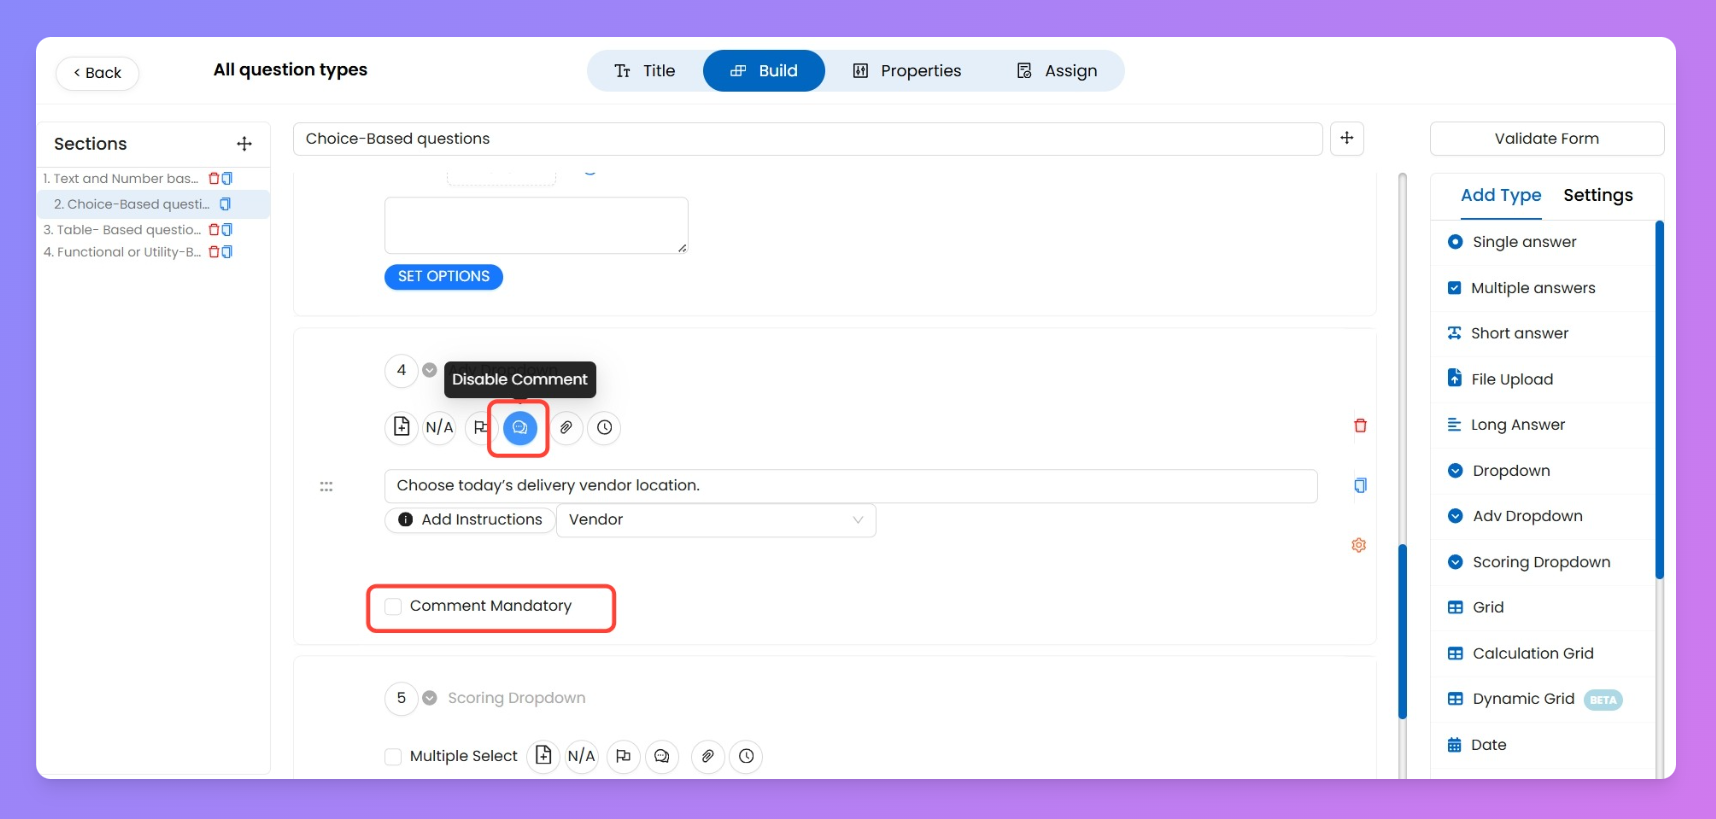Click the form builder vertical scrollbar
1716x819 pixels.
[x=1402, y=630]
